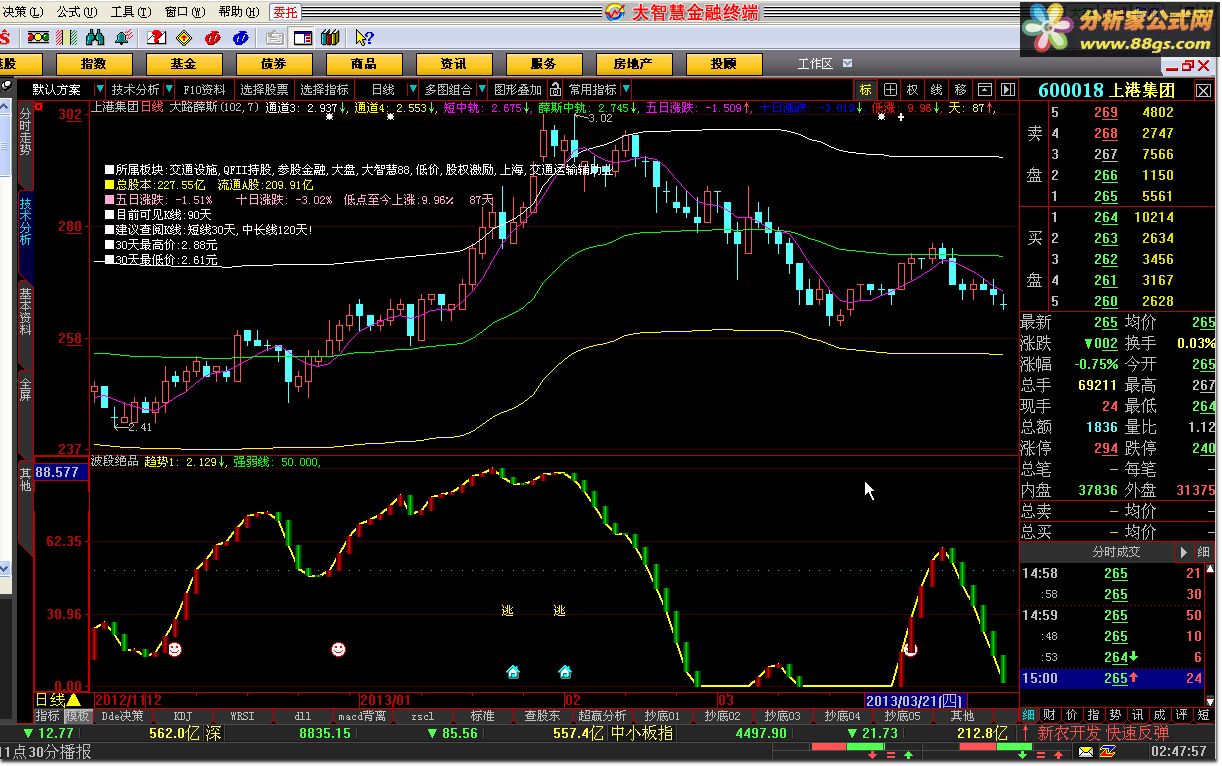Click the 权 adjustment button
This screenshot has height=766, width=1222.
(x=913, y=89)
